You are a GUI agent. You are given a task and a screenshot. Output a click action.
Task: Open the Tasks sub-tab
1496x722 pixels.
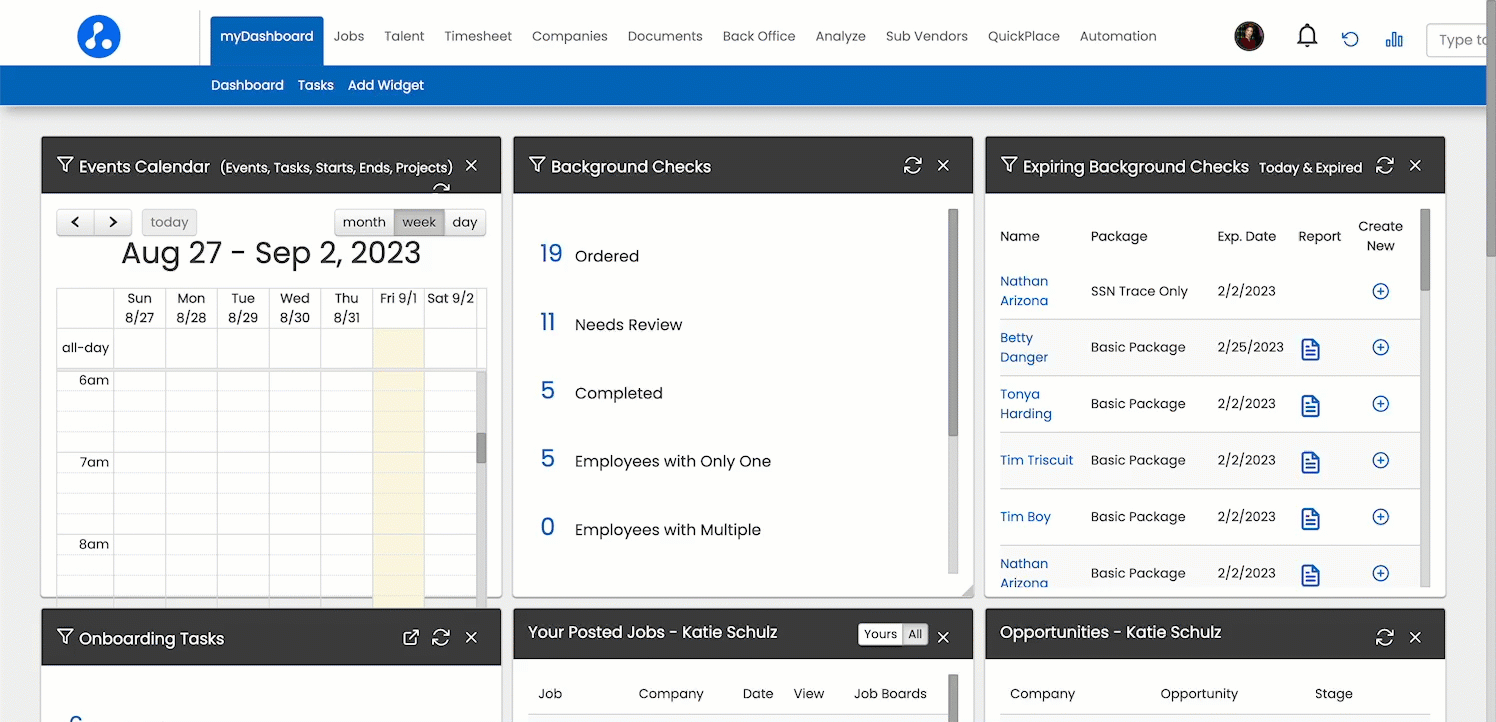tap(316, 85)
